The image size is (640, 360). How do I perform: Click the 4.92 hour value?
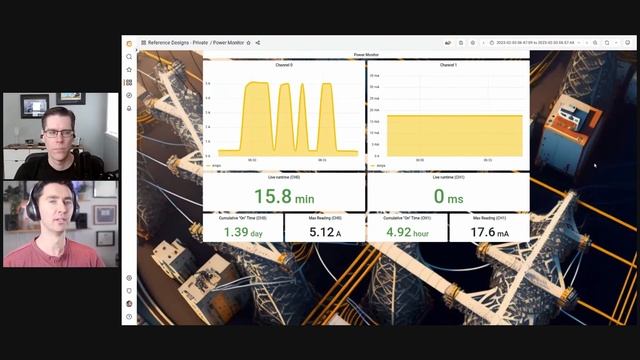(407, 232)
